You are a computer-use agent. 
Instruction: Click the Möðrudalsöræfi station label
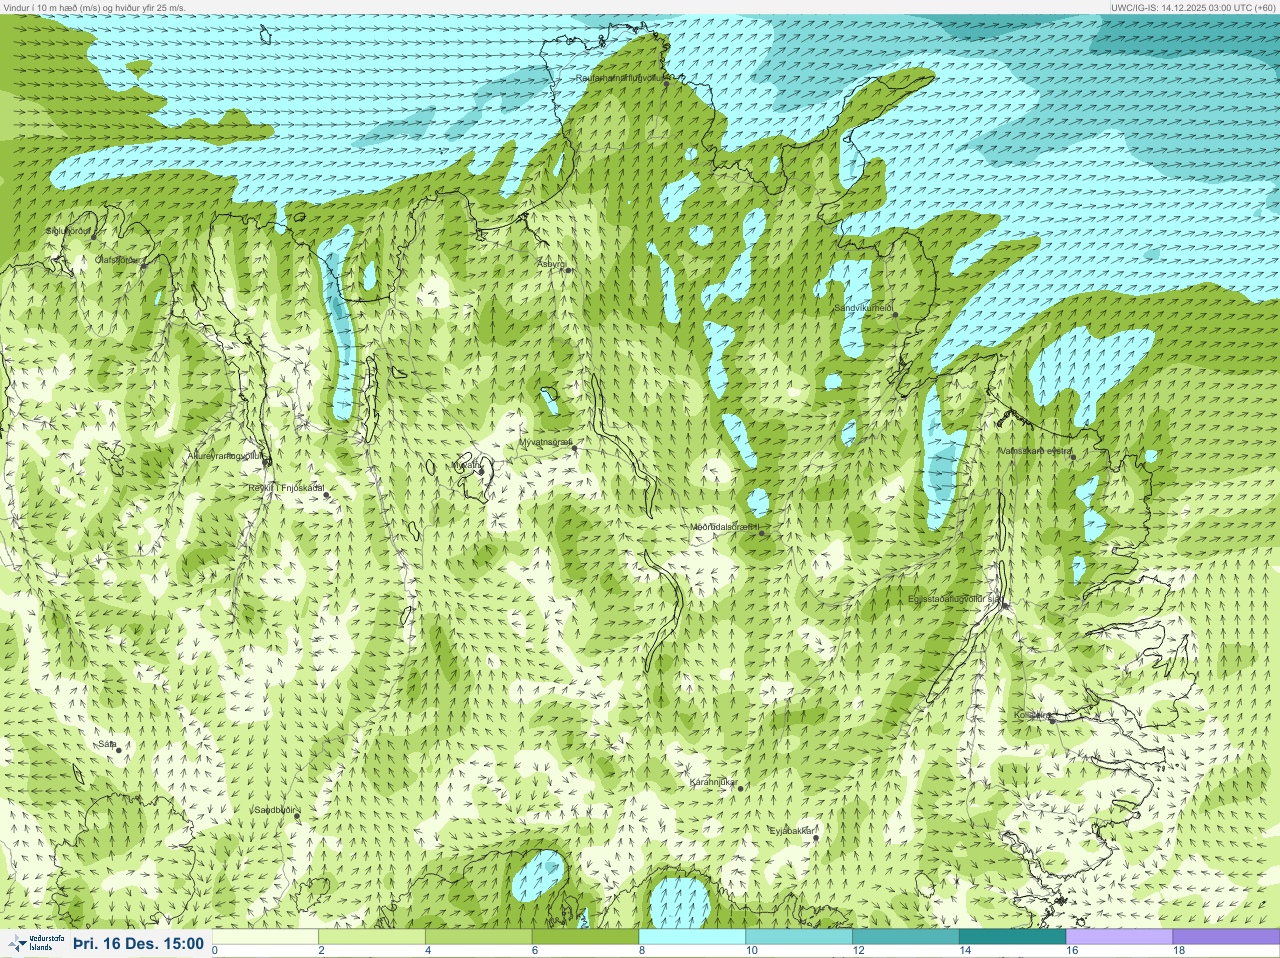click(x=725, y=527)
